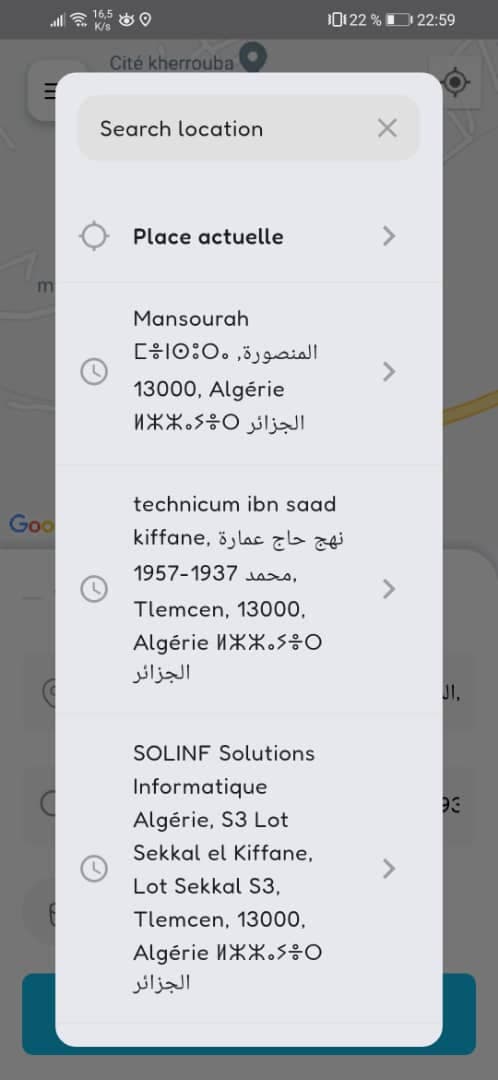Tap the Wi-Fi icon in status bar

coord(79,19)
